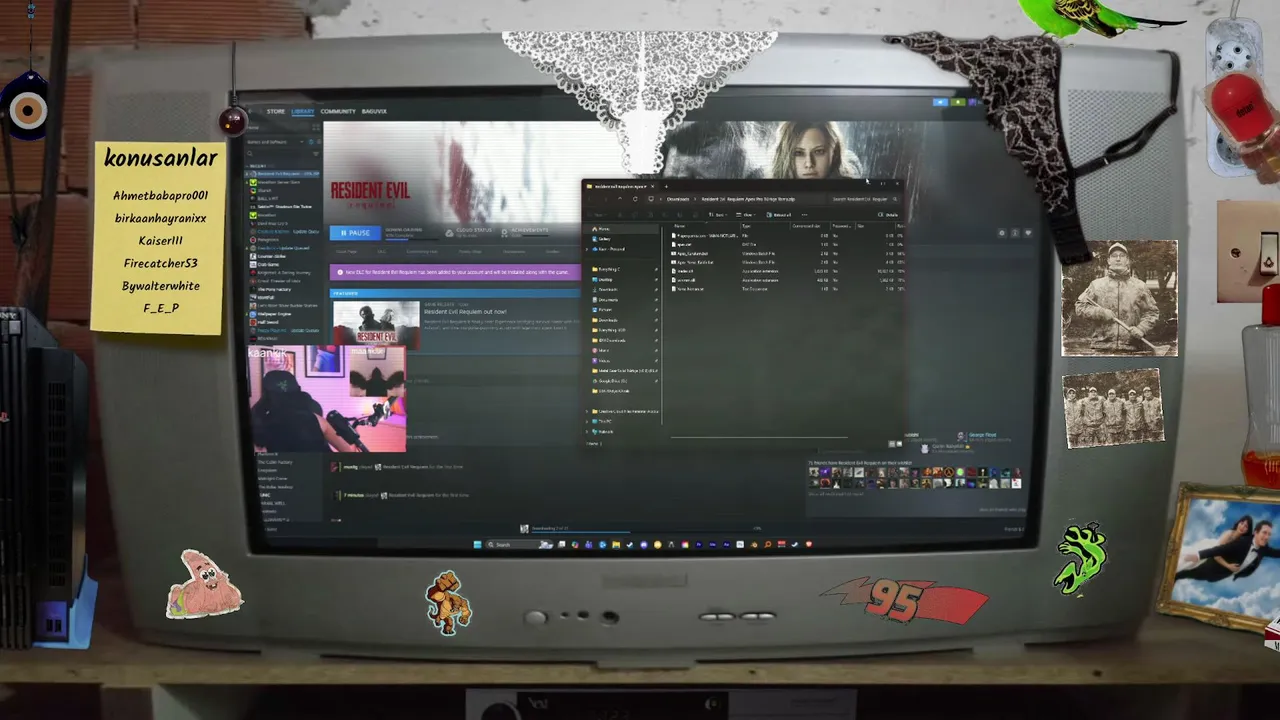The image size is (1280, 720).
Task: Open the STORE tab in Steam
Action: point(276,111)
